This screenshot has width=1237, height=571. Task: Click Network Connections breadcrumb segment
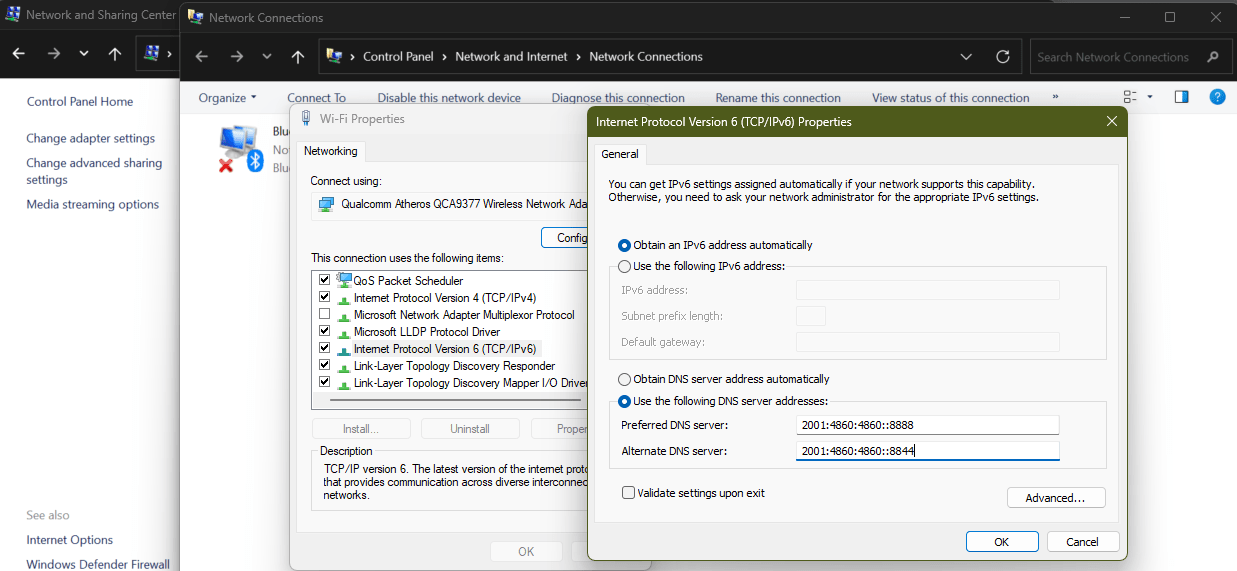point(646,57)
